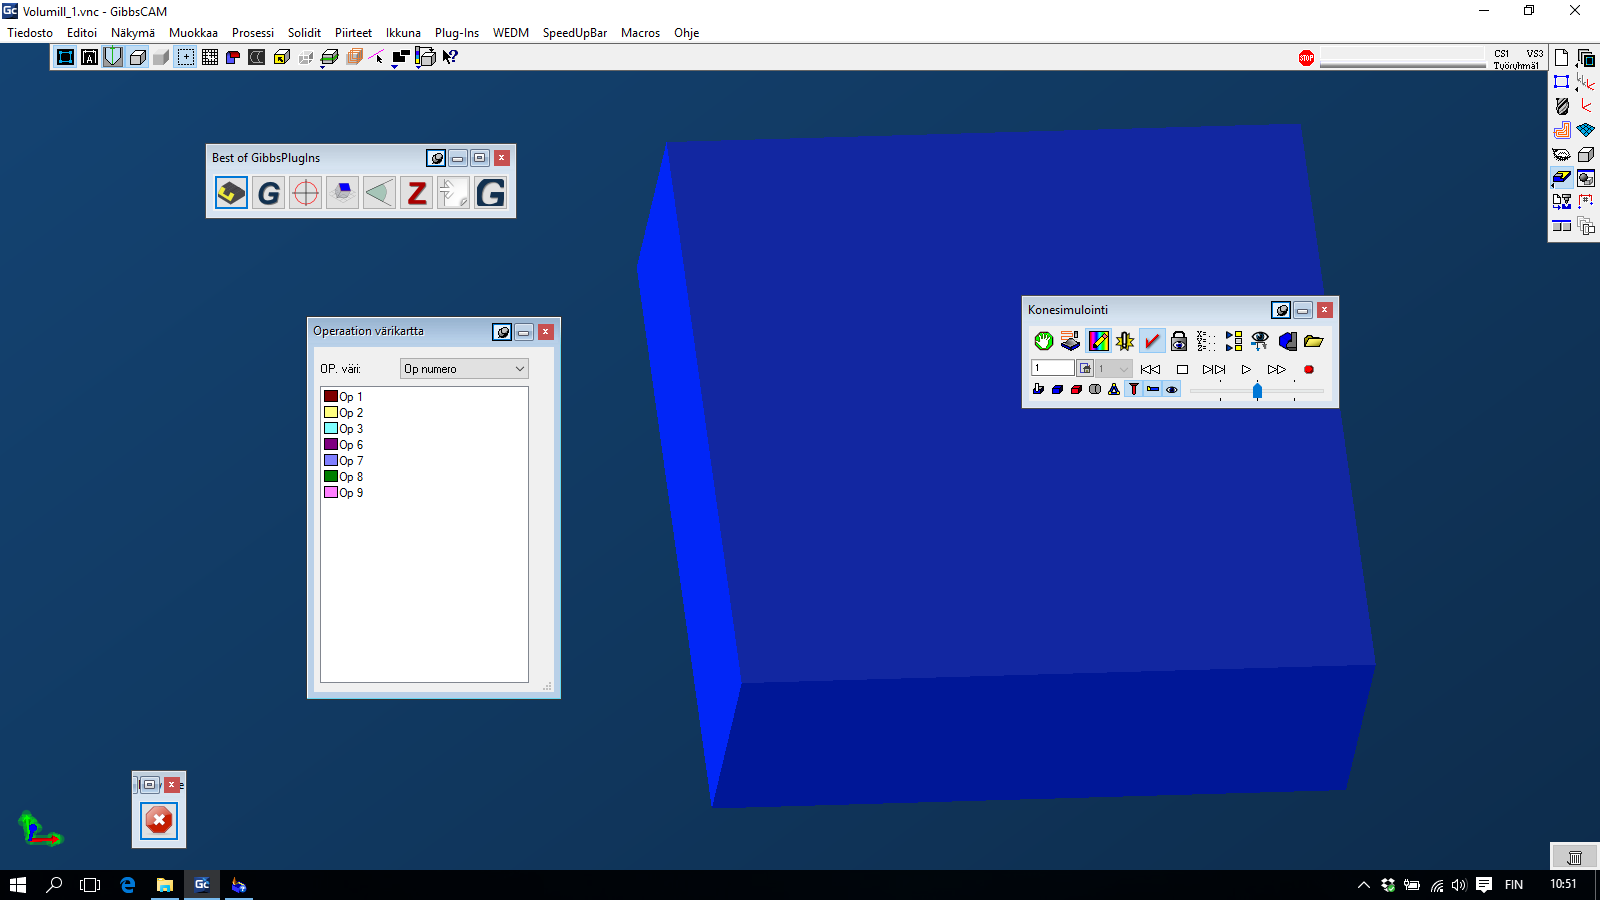Click the operation number field in Konesimulointi

(x=1053, y=368)
